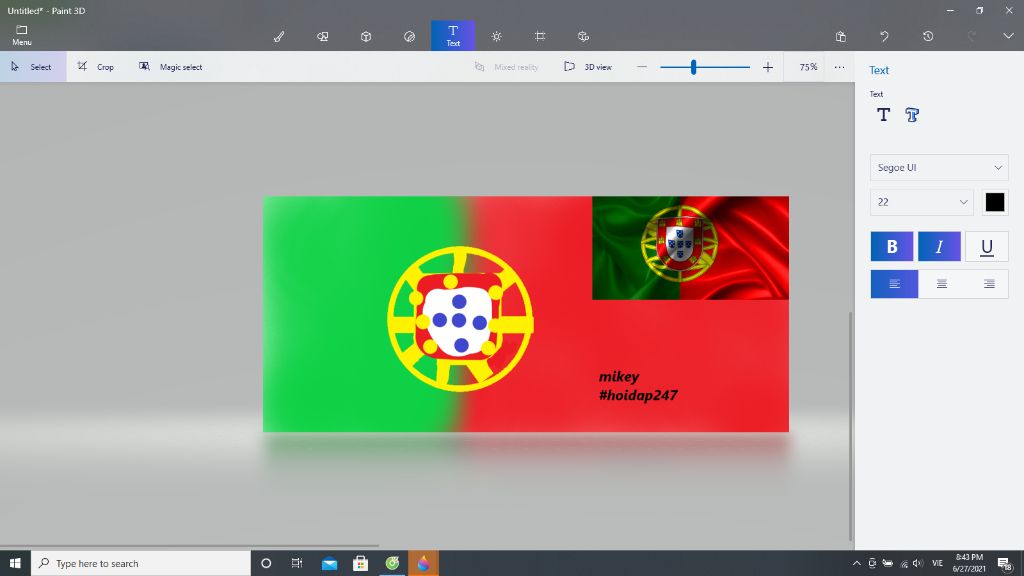Open the notification center

(x=1004, y=563)
